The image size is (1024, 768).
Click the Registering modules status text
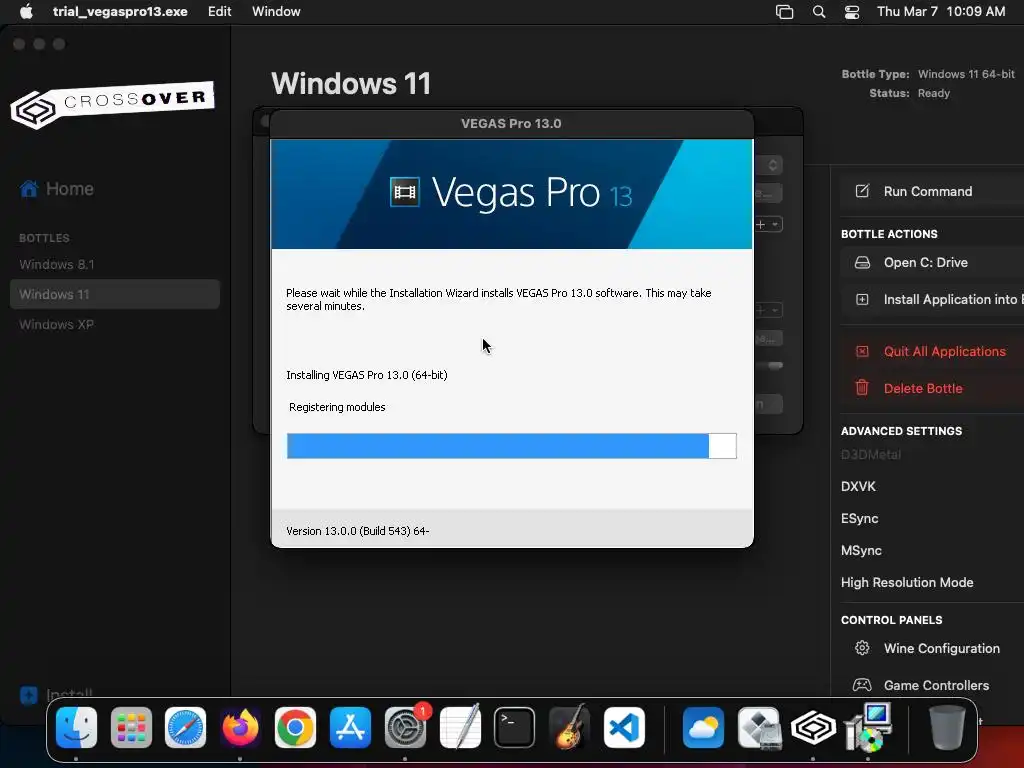click(337, 407)
